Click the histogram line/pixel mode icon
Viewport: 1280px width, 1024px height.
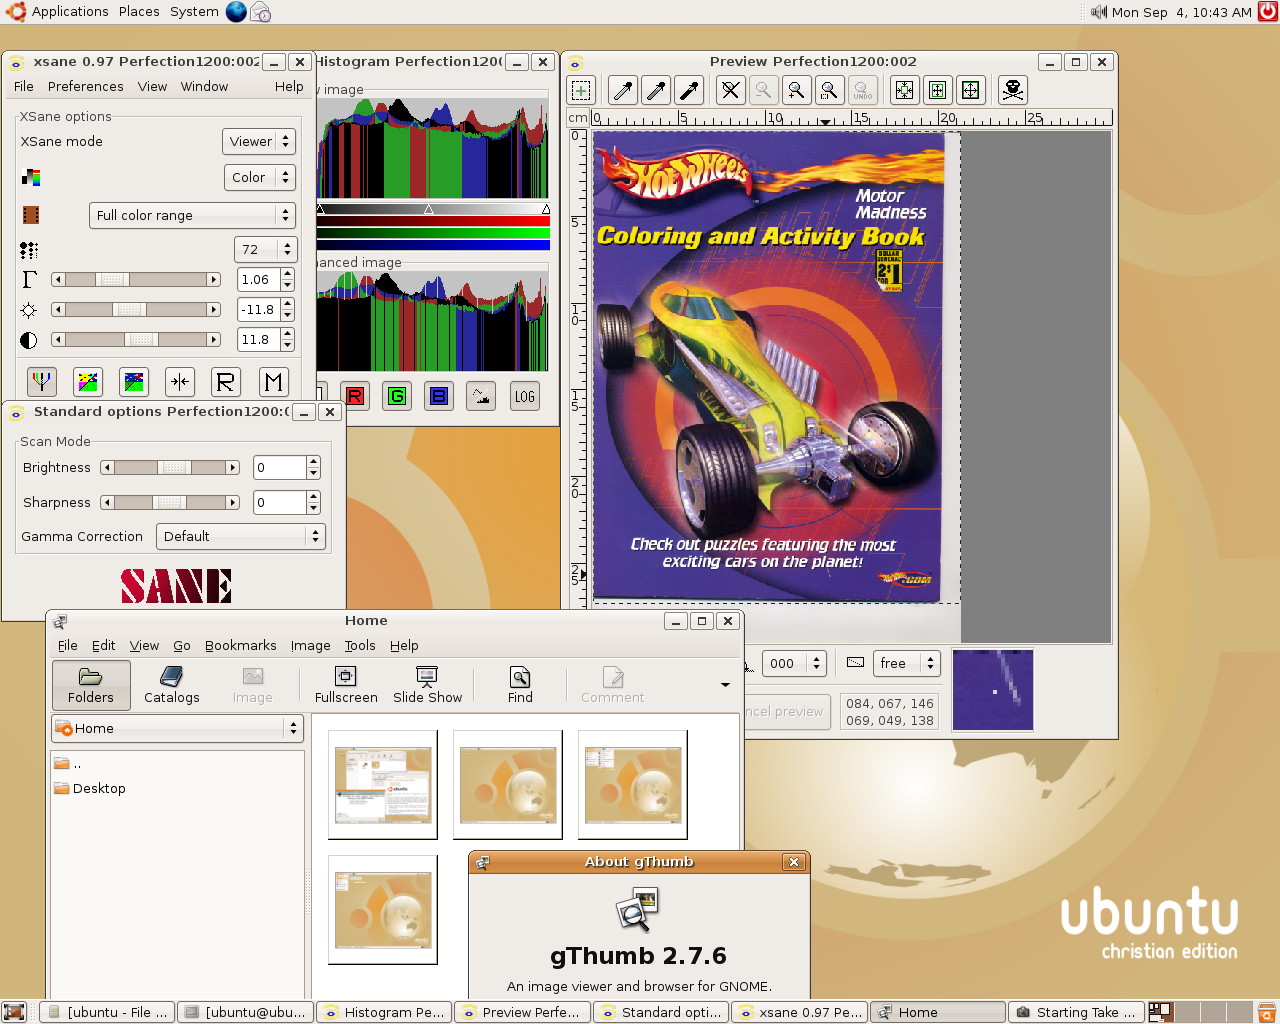coord(481,396)
